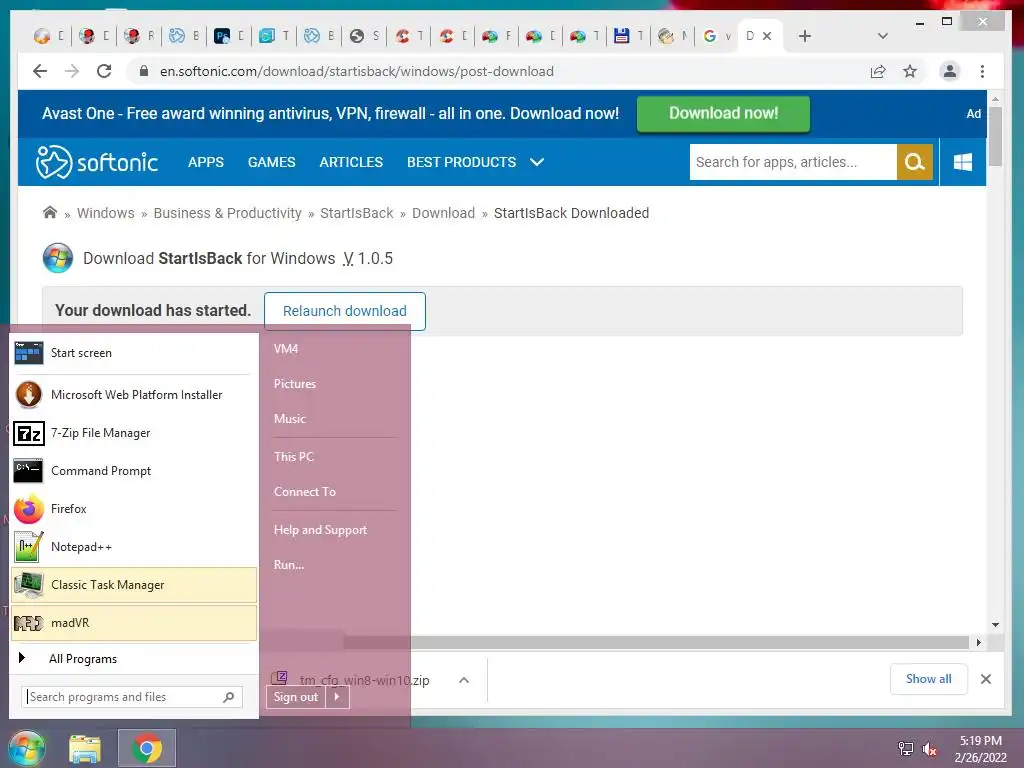
Task: Reload the current page
Action: point(104,71)
